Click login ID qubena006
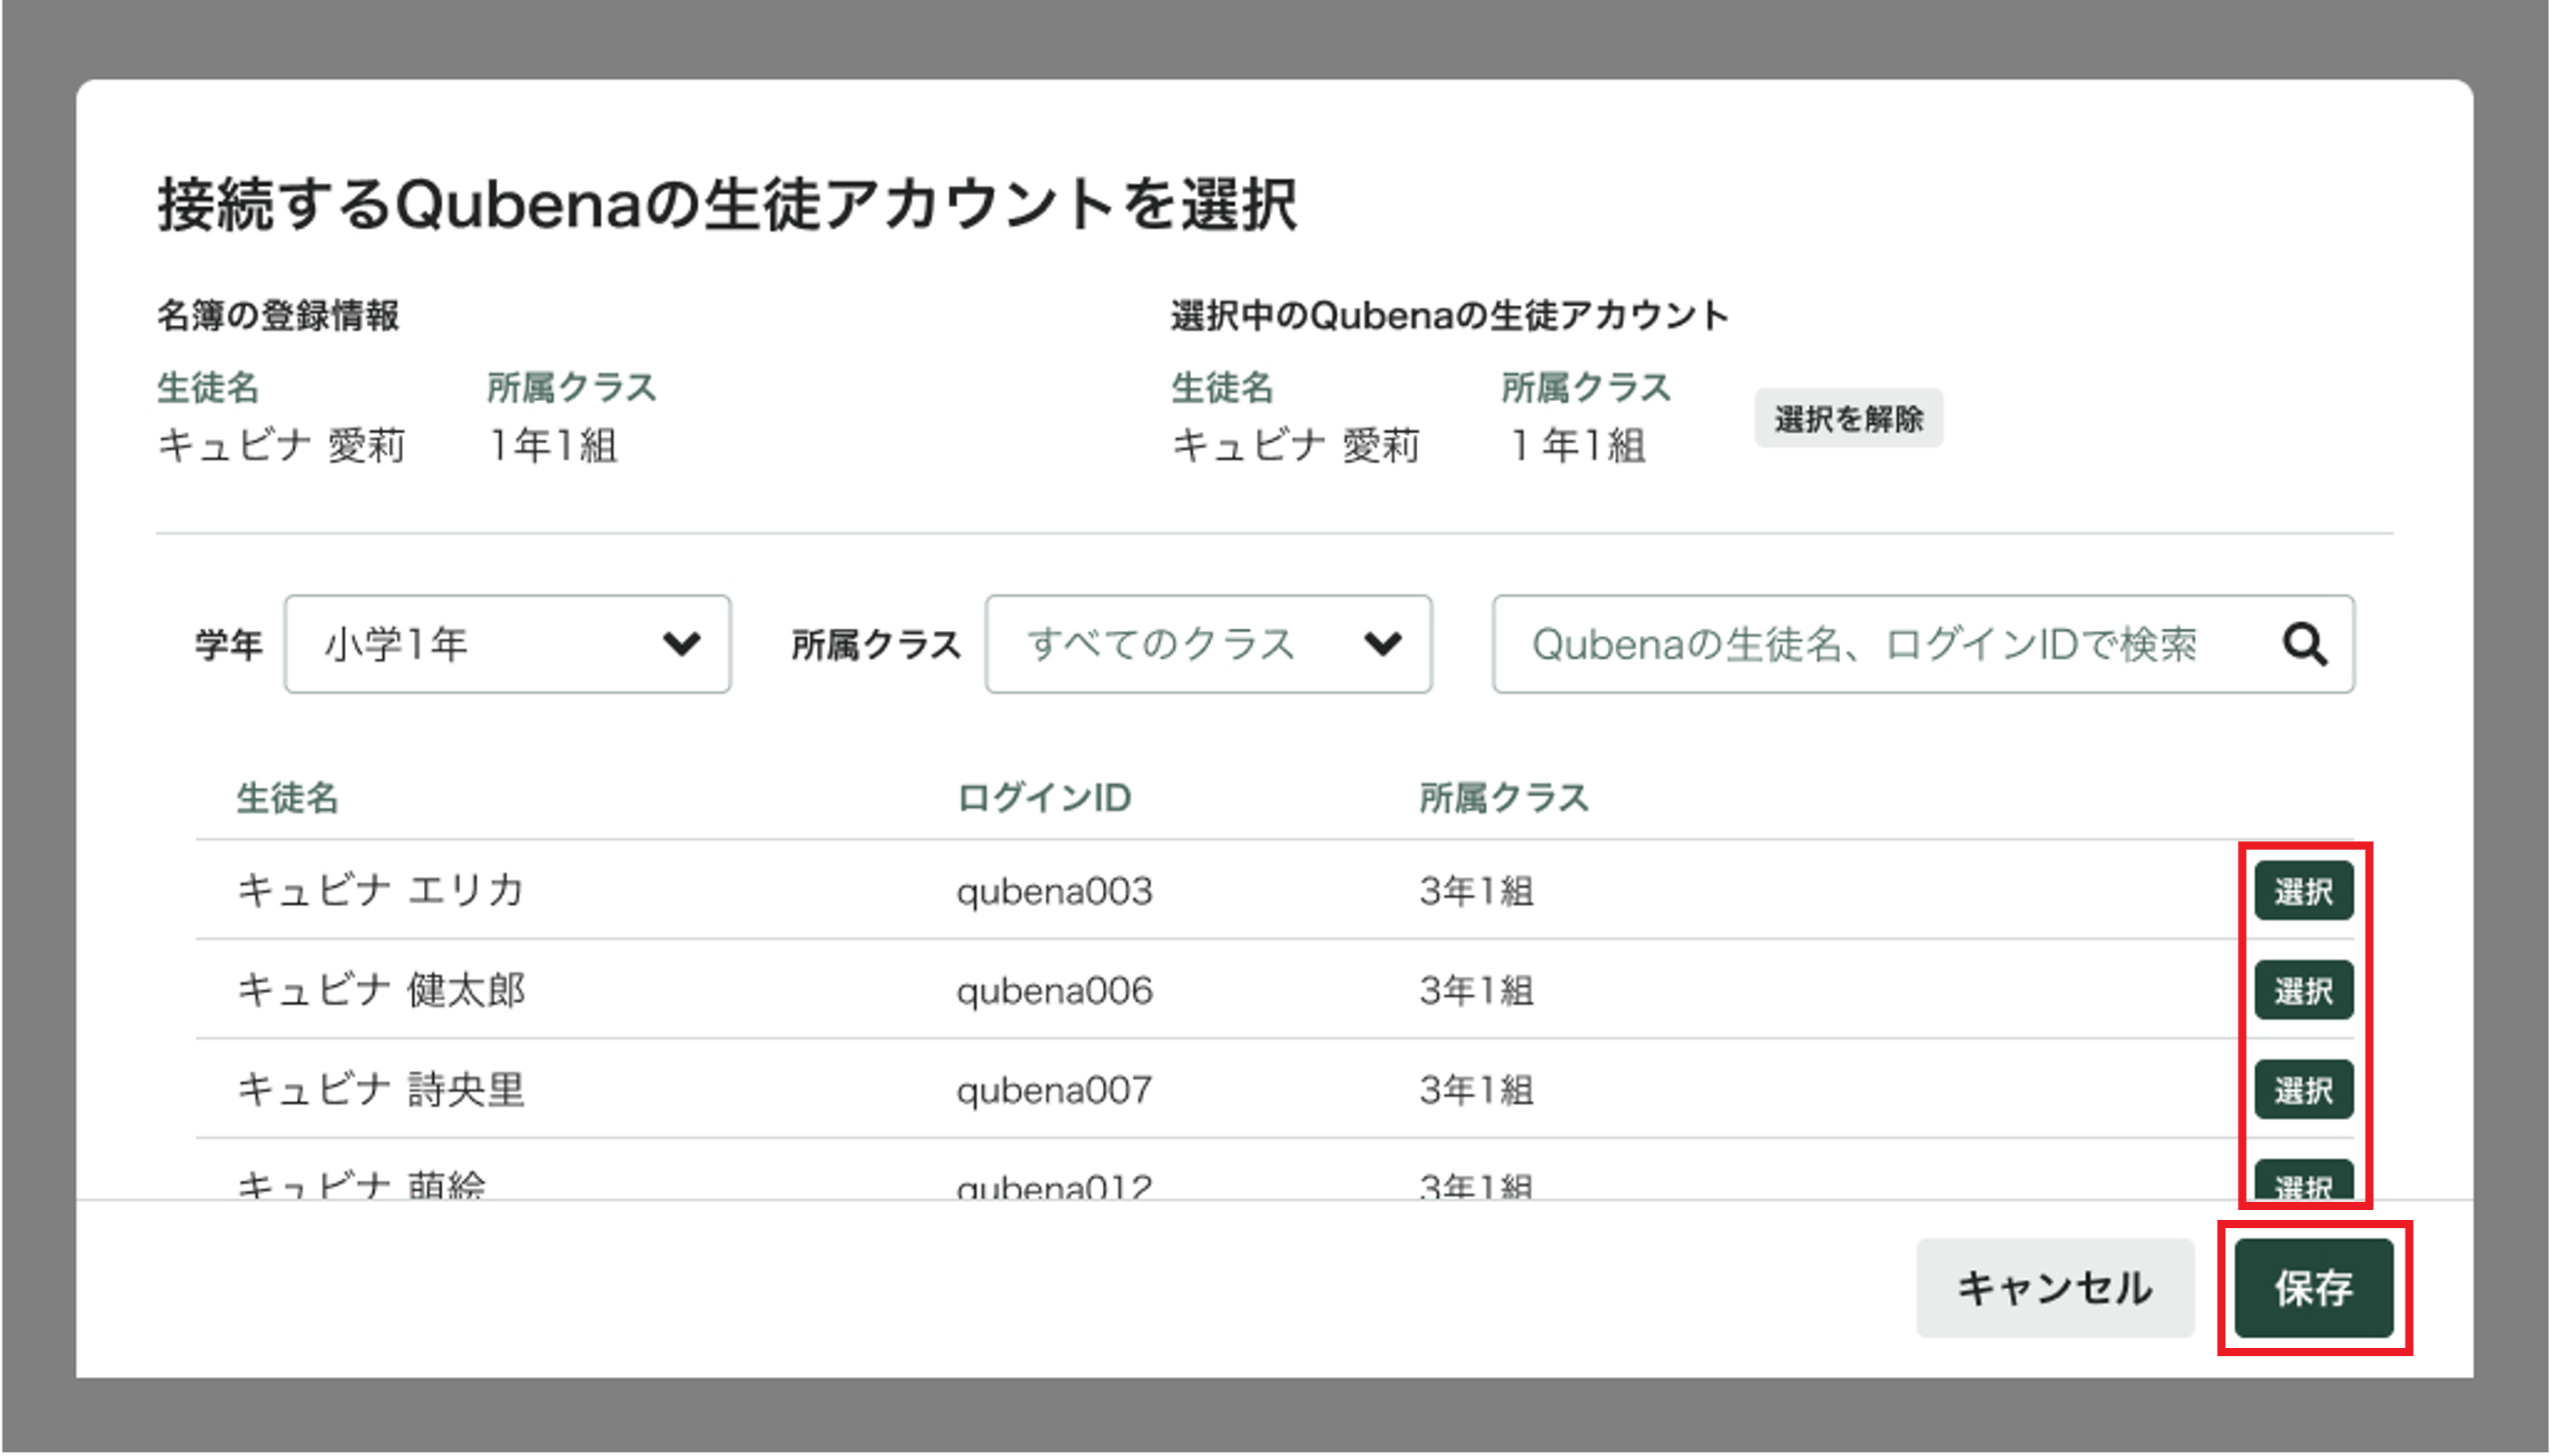This screenshot has width=2550, height=1456. pos(1054,991)
